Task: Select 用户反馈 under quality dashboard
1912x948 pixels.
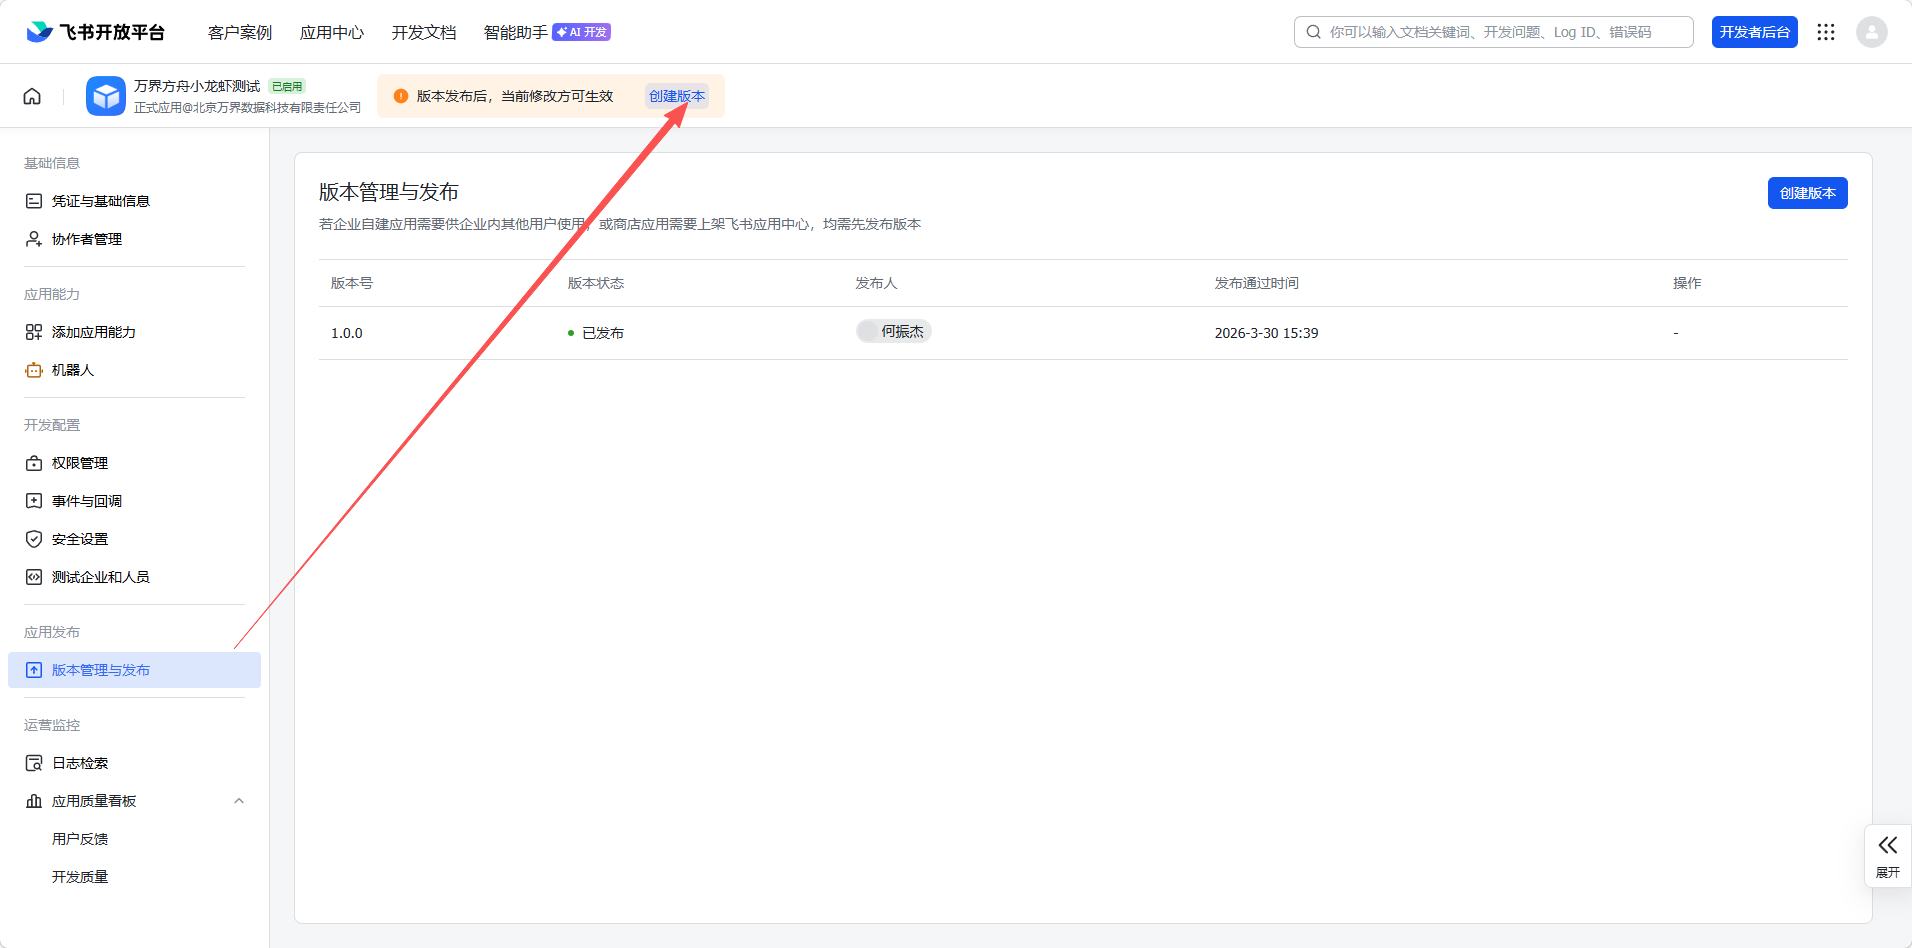Action: (80, 839)
